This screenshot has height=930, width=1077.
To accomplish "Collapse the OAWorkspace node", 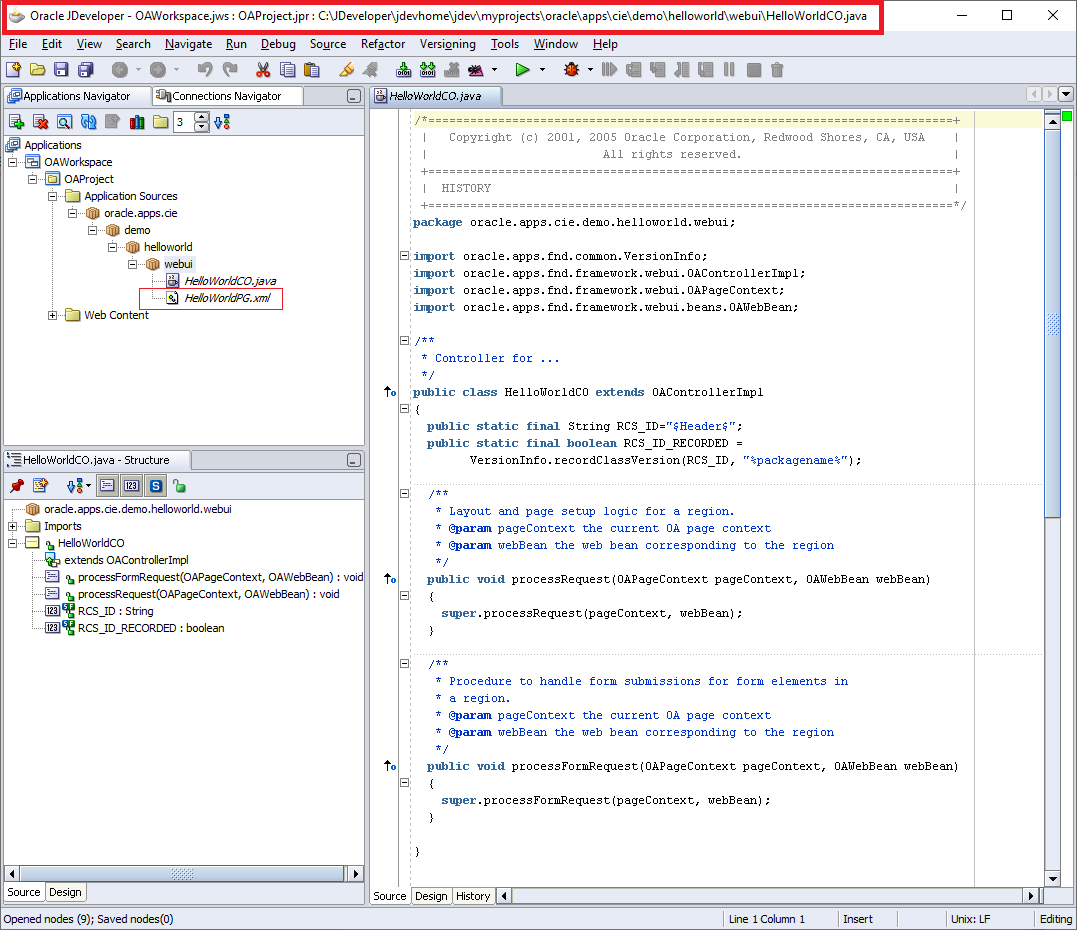I will pos(12,162).
